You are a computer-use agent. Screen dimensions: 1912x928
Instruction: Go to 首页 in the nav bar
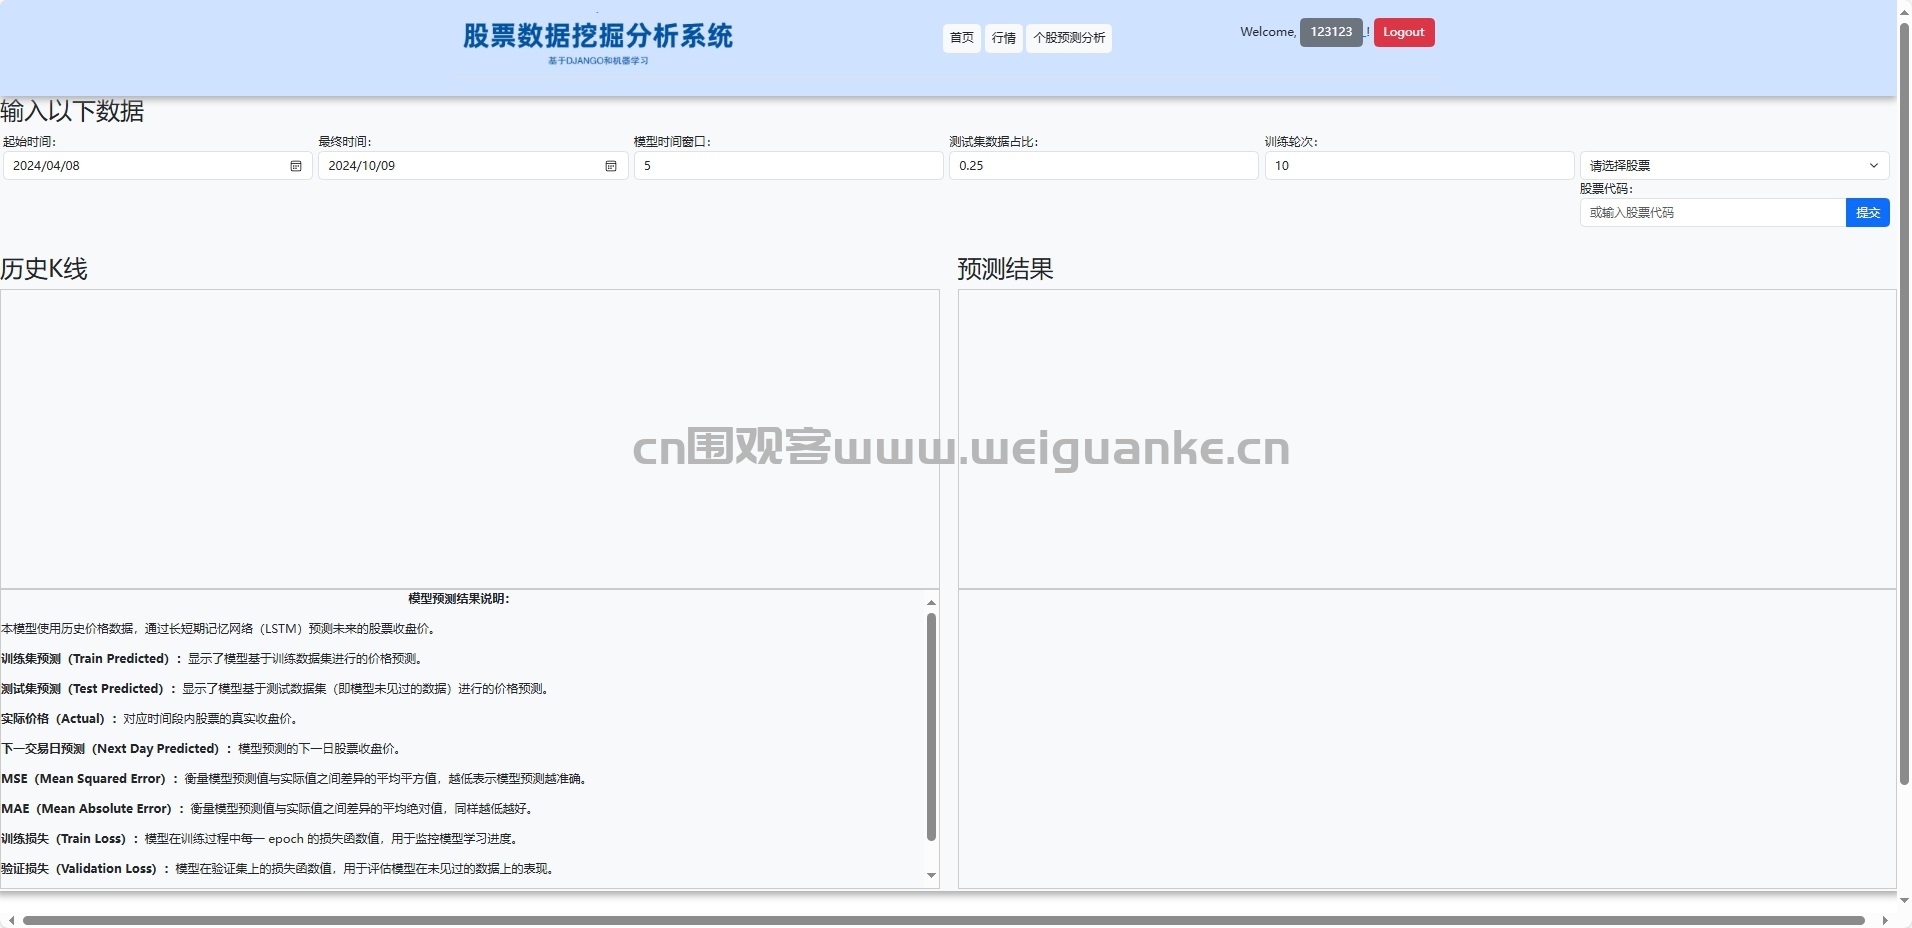(x=962, y=38)
